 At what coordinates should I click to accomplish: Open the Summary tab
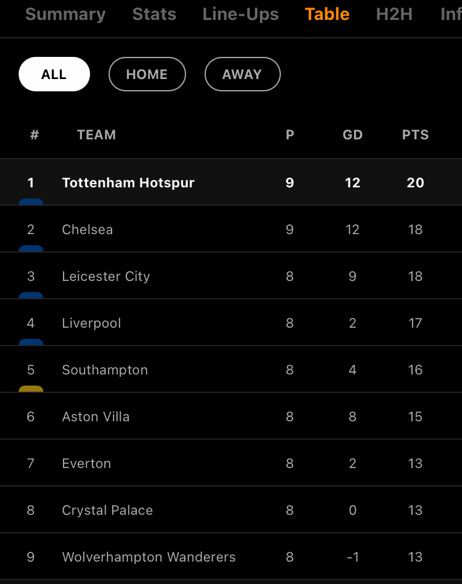pyautogui.click(x=65, y=15)
